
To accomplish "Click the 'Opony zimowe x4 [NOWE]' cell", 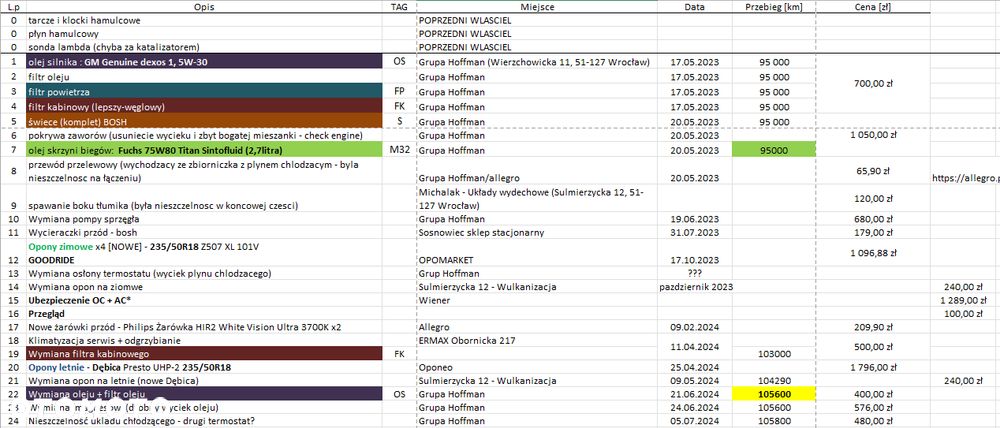I will (x=204, y=253).
